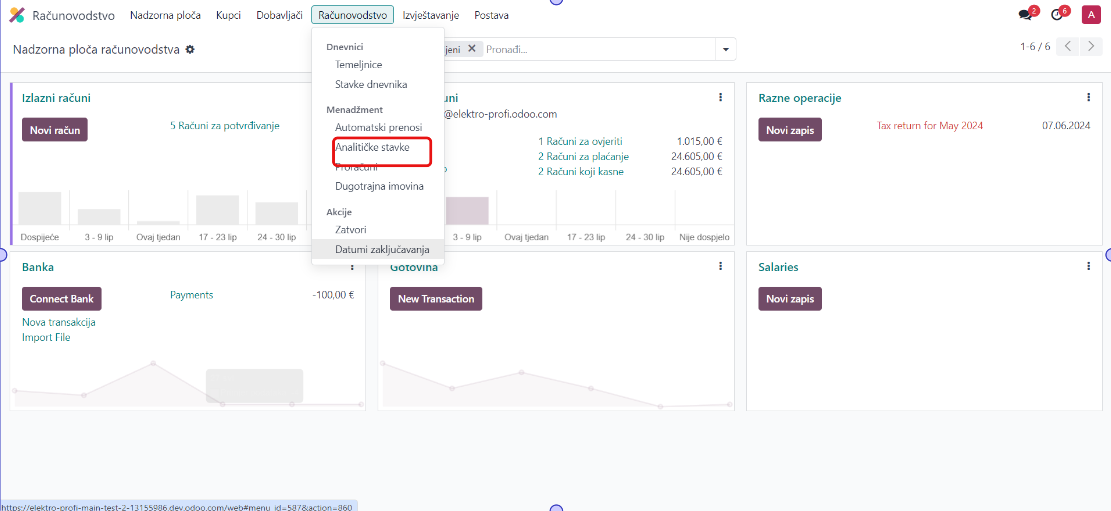Go to next page arrow

click(1090, 47)
